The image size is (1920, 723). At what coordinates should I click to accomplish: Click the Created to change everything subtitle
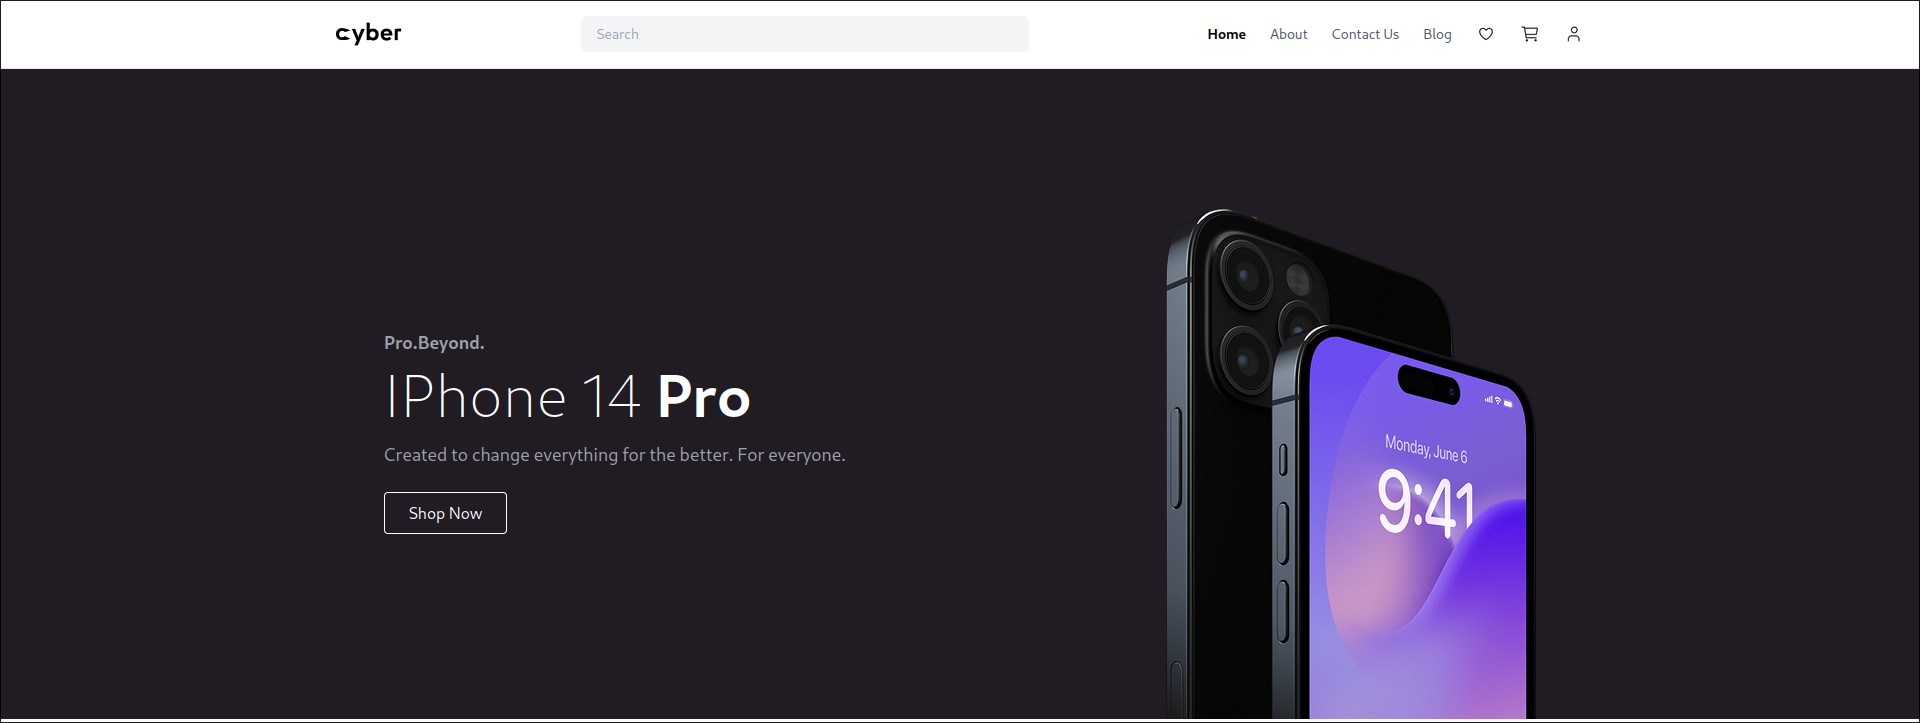coord(615,455)
